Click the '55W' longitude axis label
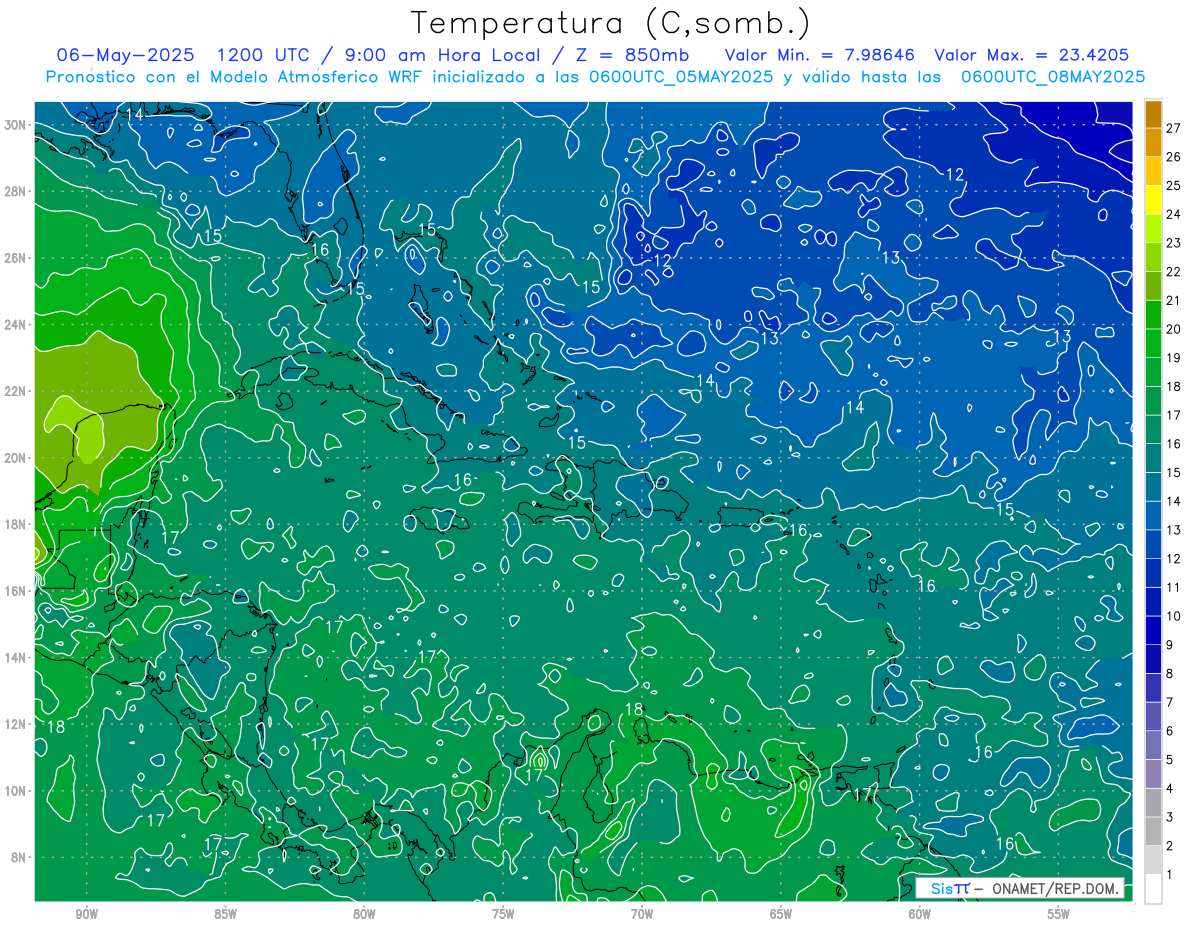This screenshot has height=927, width=1200. coord(1059,915)
